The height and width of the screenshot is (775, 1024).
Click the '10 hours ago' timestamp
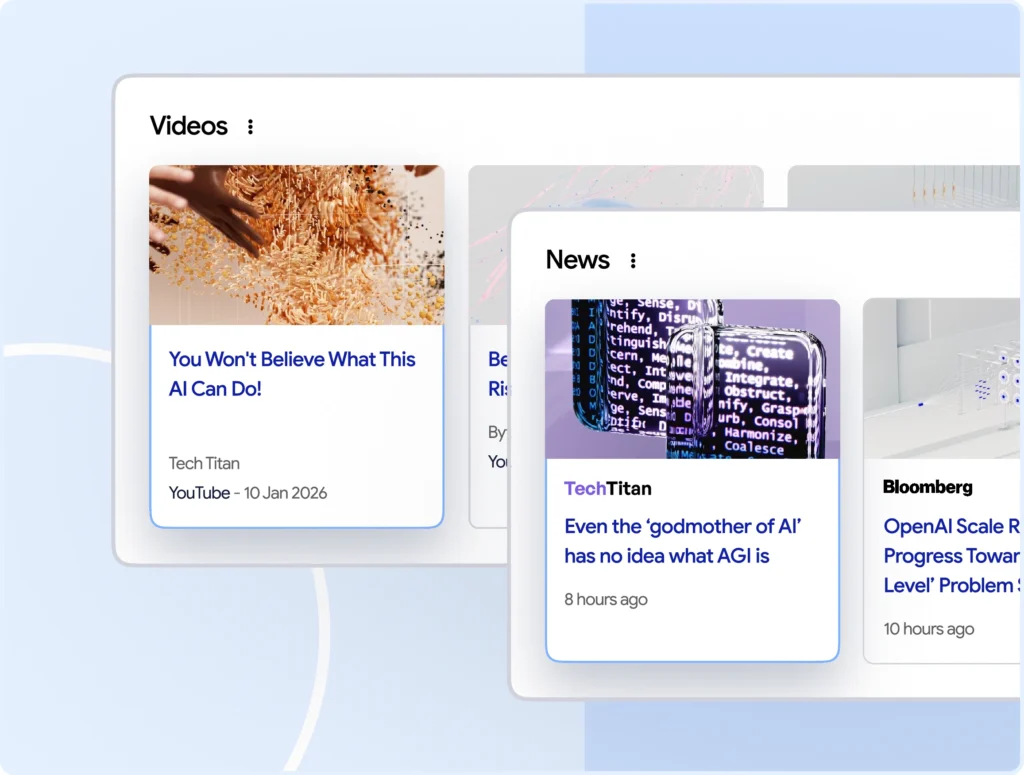pos(929,628)
